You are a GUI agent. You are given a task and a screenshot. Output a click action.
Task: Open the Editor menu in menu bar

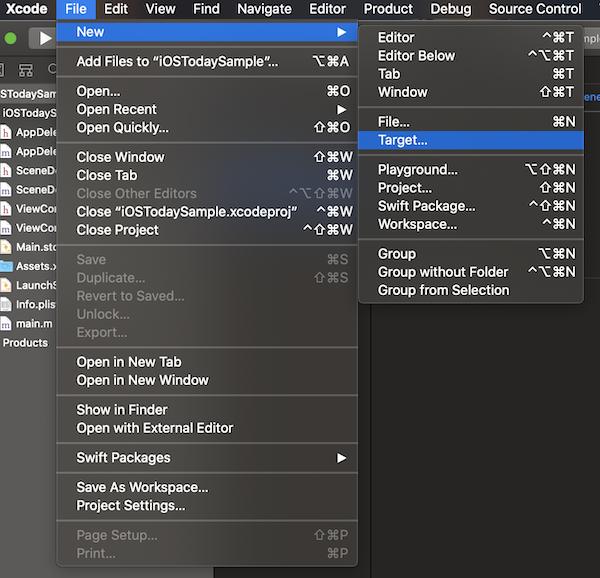point(328,9)
